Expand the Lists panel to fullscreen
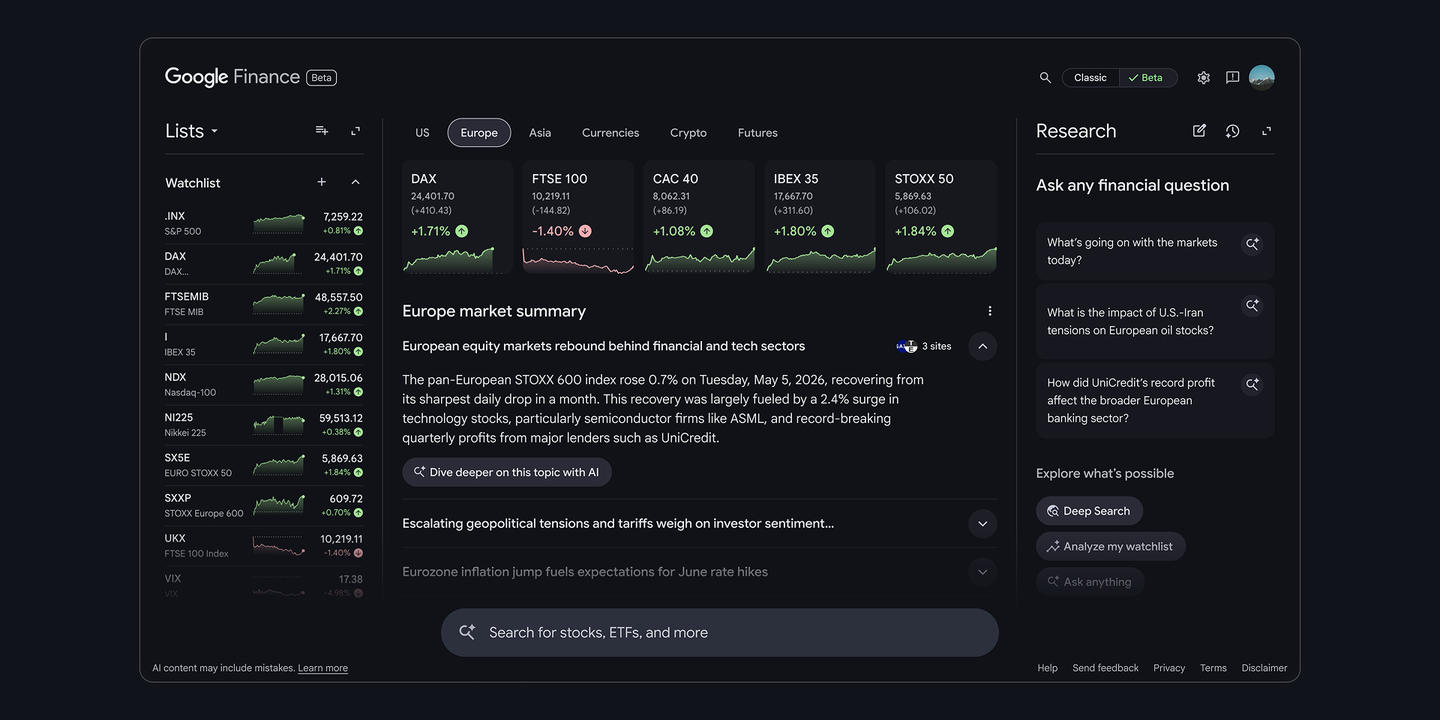The height and width of the screenshot is (720, 1440). click(355, 131)
